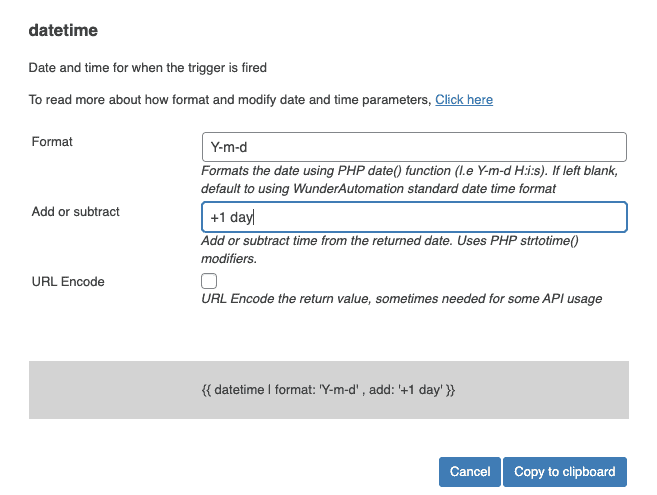Click the word 'datetime' in the grey preview

[238, 388]
